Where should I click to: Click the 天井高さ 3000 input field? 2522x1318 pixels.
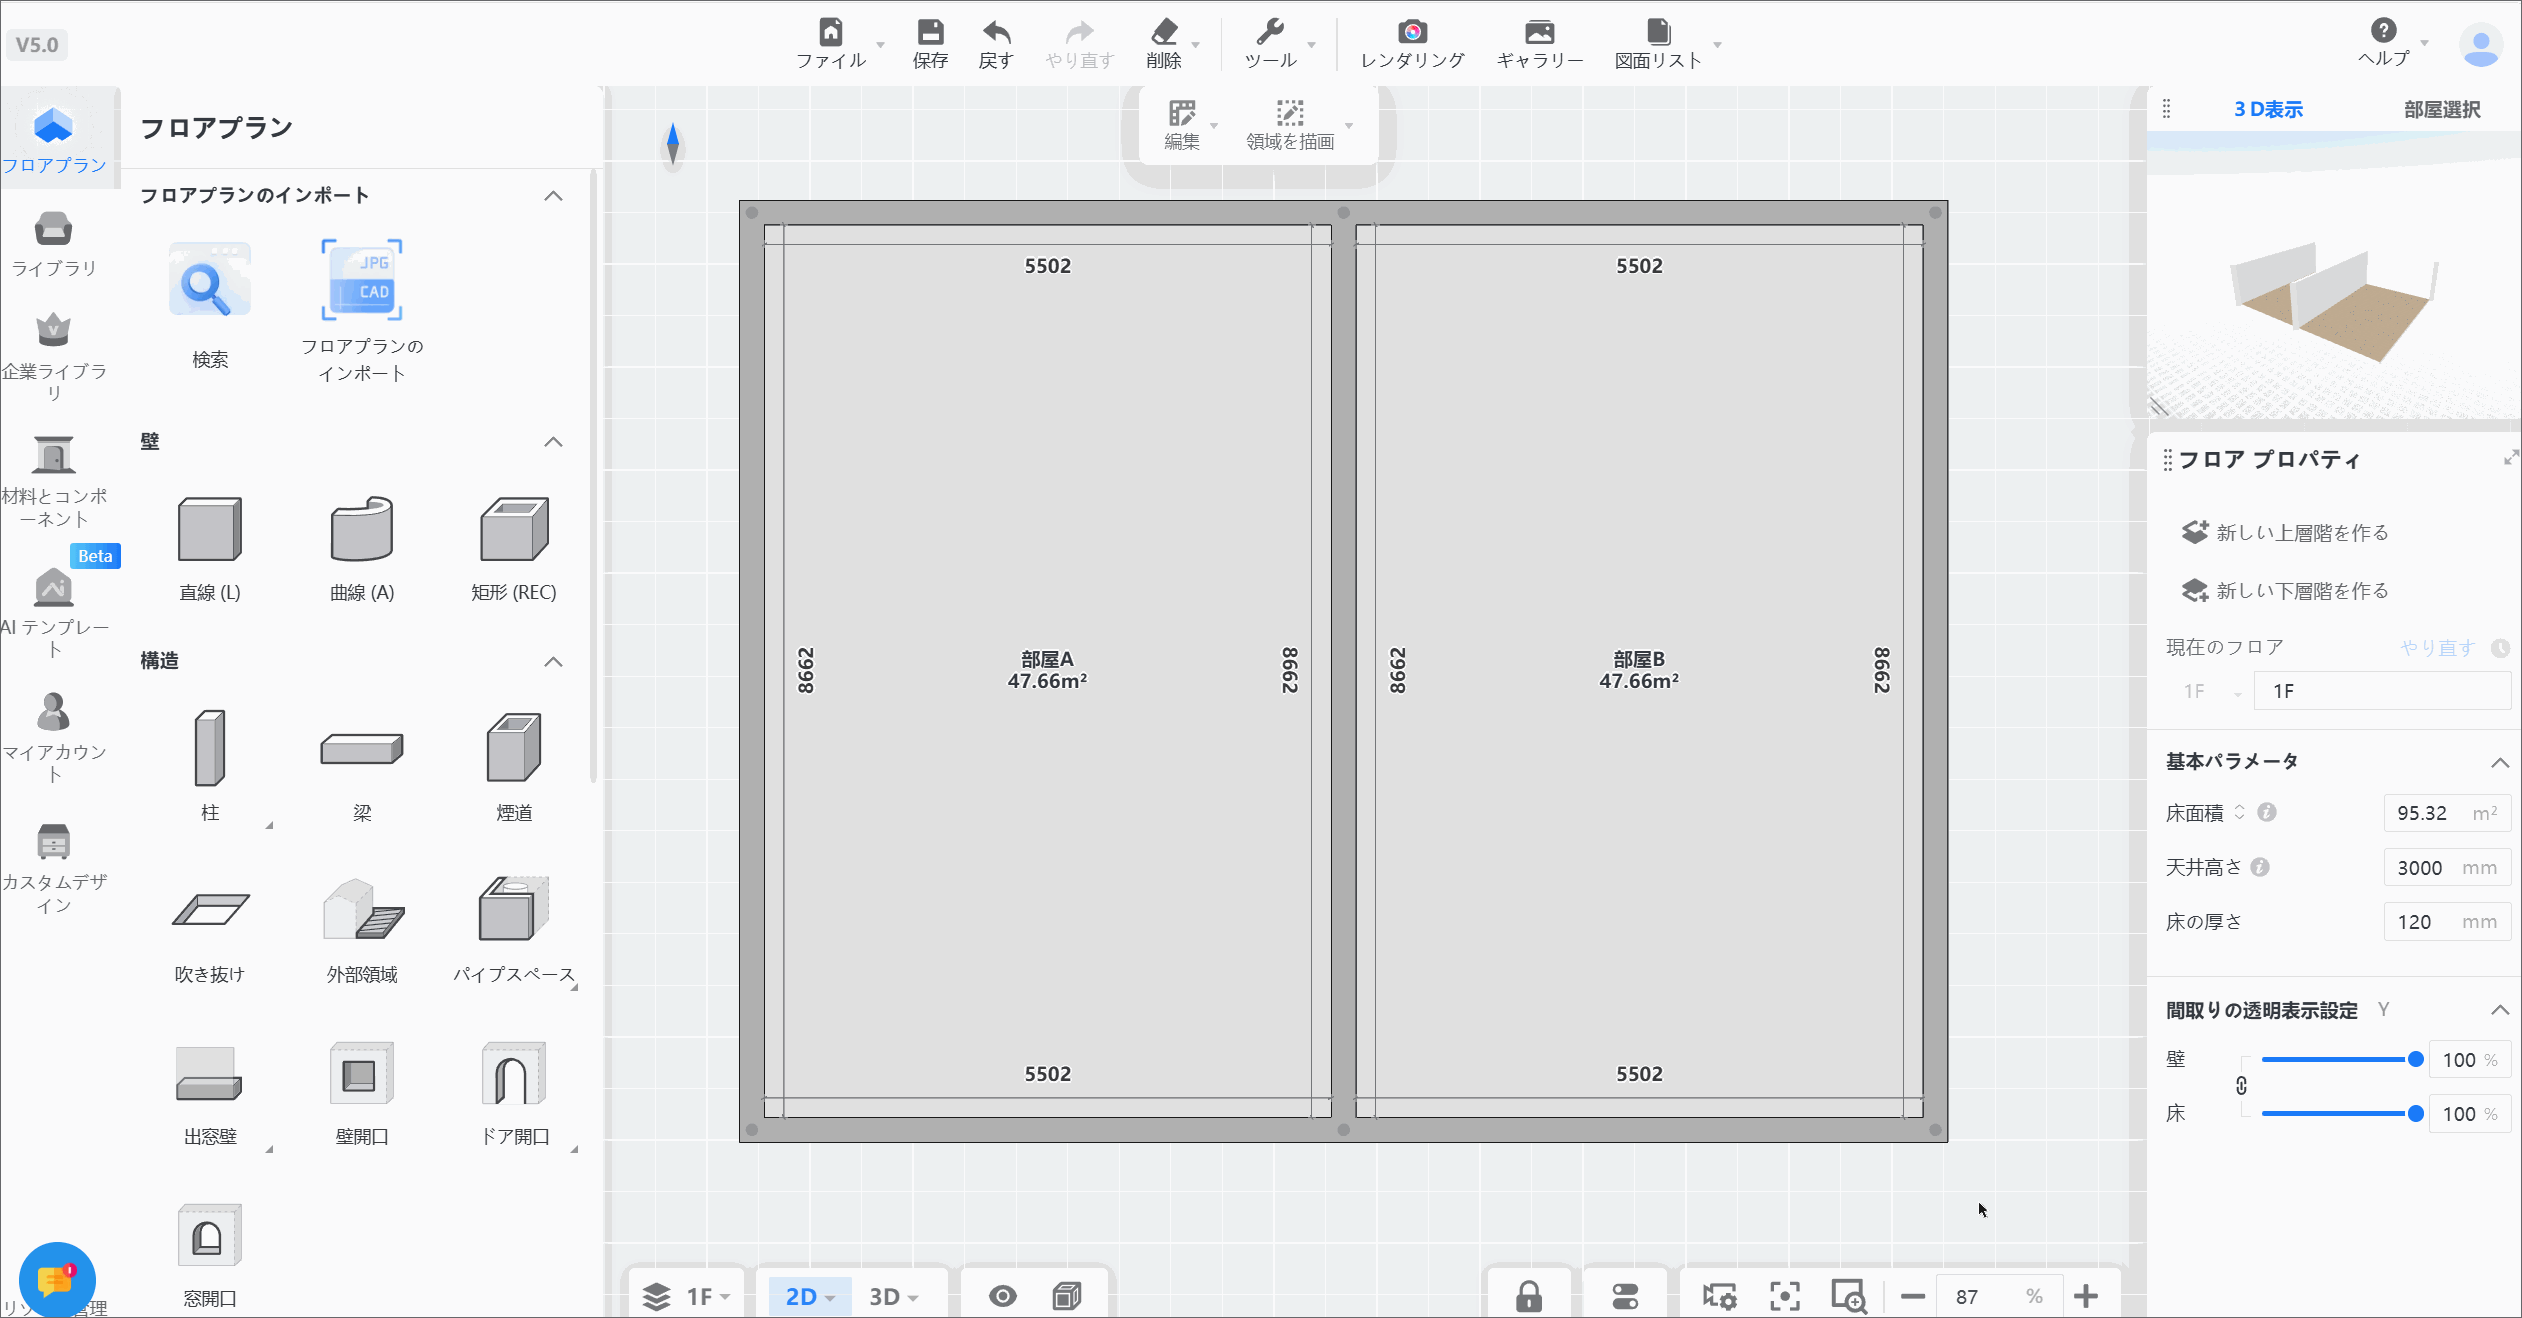[x=2447, y=868]
